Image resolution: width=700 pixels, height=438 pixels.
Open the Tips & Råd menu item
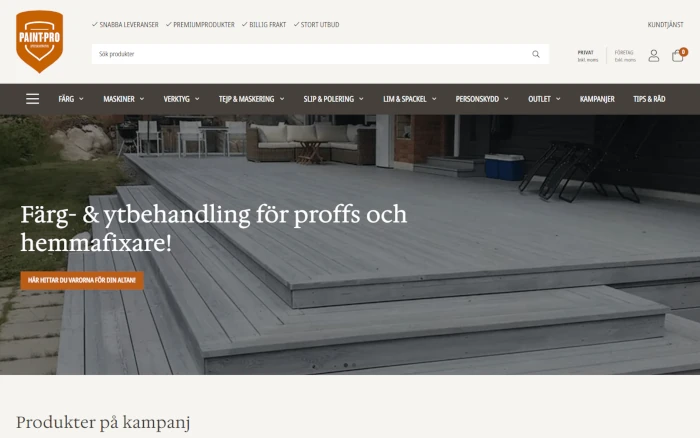[x=649, y=99]
